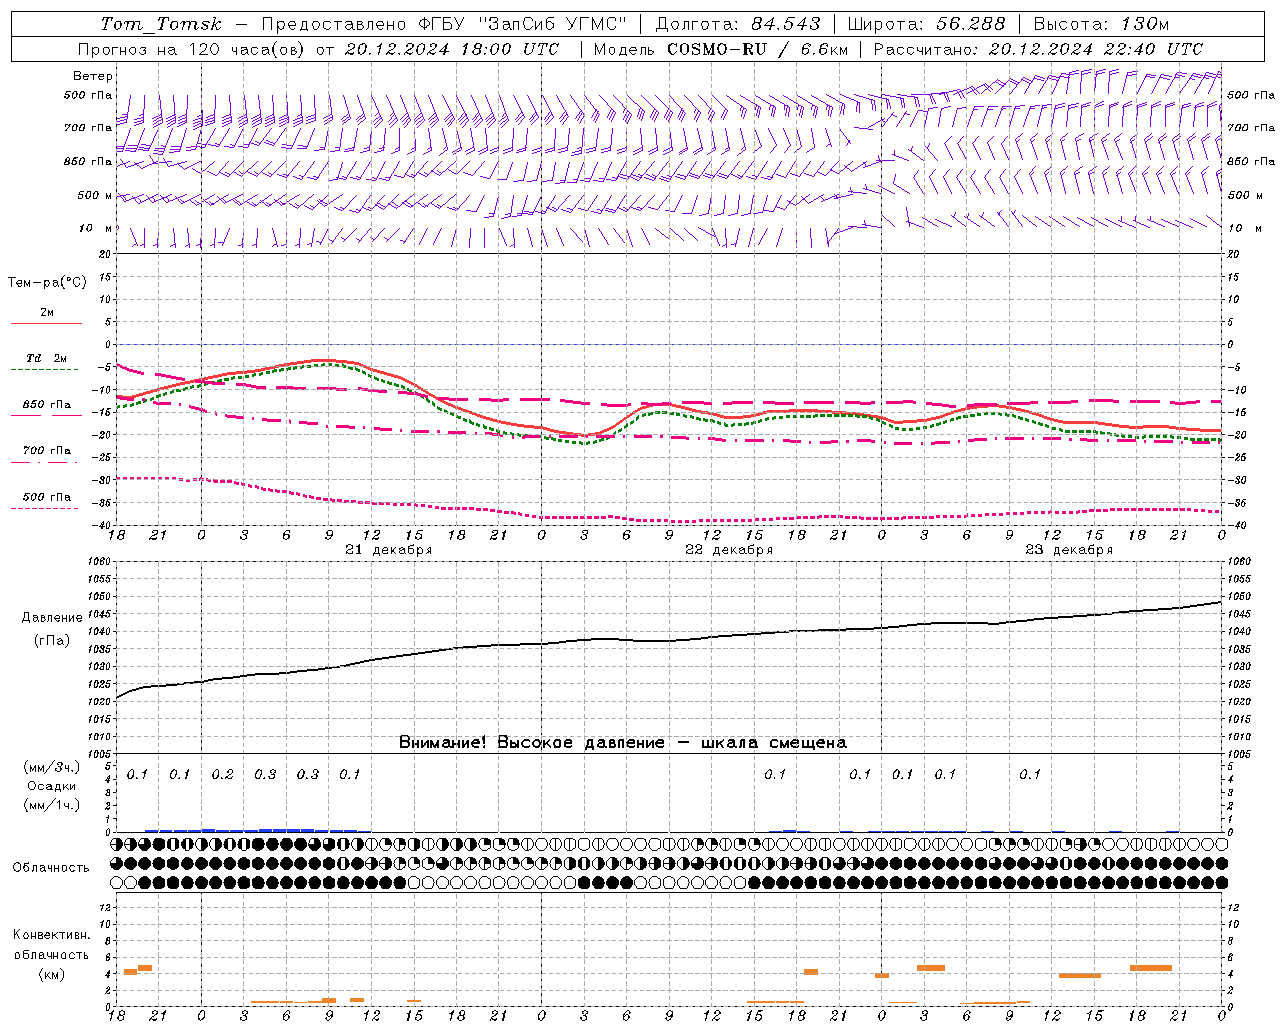Viewport: 1280px width, 1024px height.
Task: Click the latitude value "Широта: 56.288"
Action: pos(926,24)
